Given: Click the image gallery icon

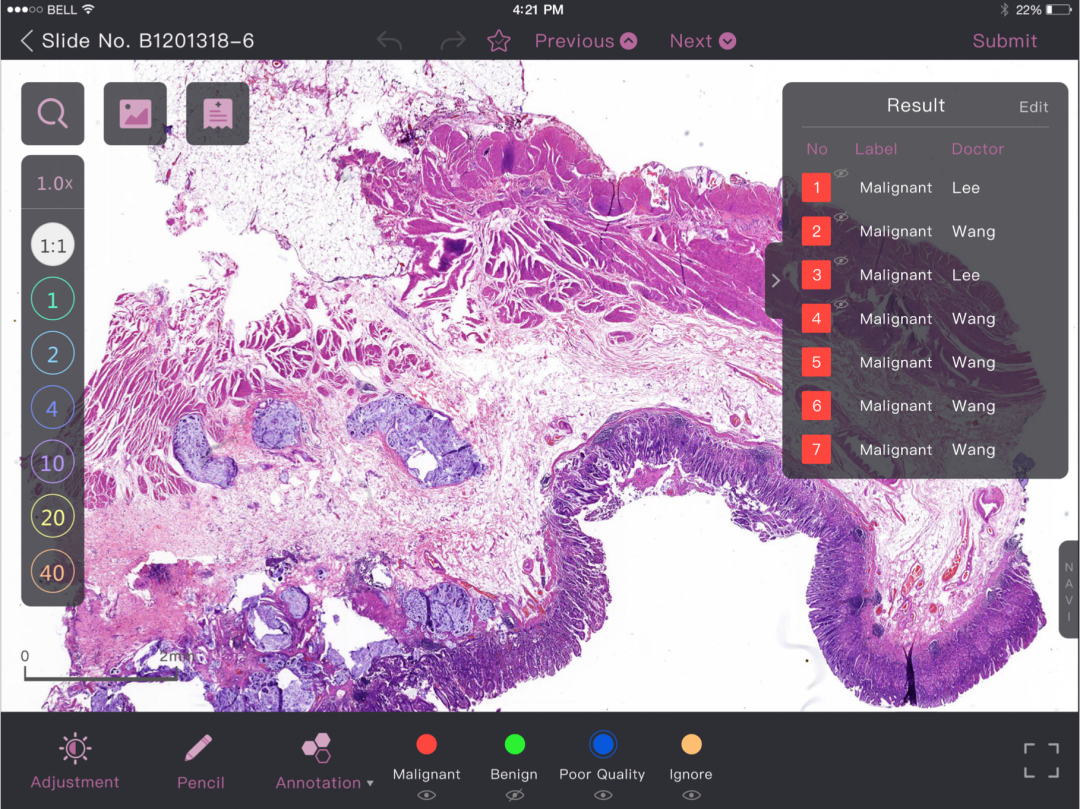Looking at the screenshot, I should pyautogui.click(x=135, y=114).
